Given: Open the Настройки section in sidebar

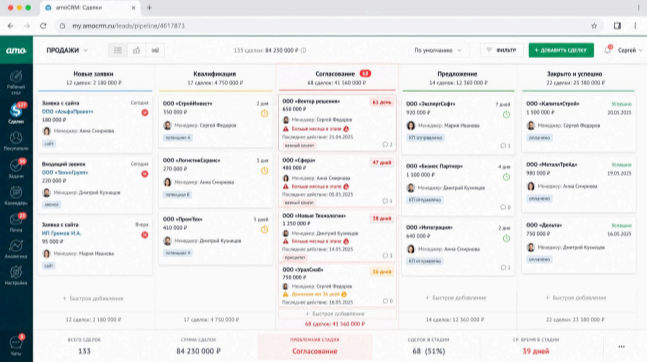Looking at the screenshot, I should point(16,276).
